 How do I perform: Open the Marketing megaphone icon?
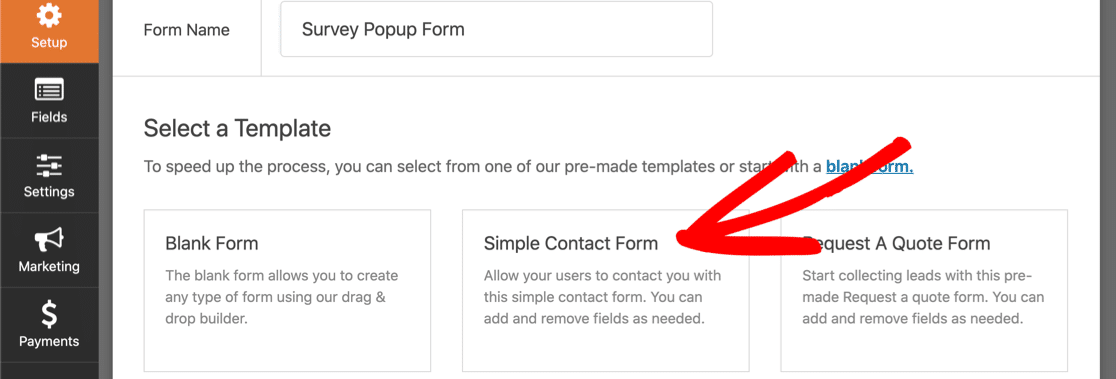(49, 240)
